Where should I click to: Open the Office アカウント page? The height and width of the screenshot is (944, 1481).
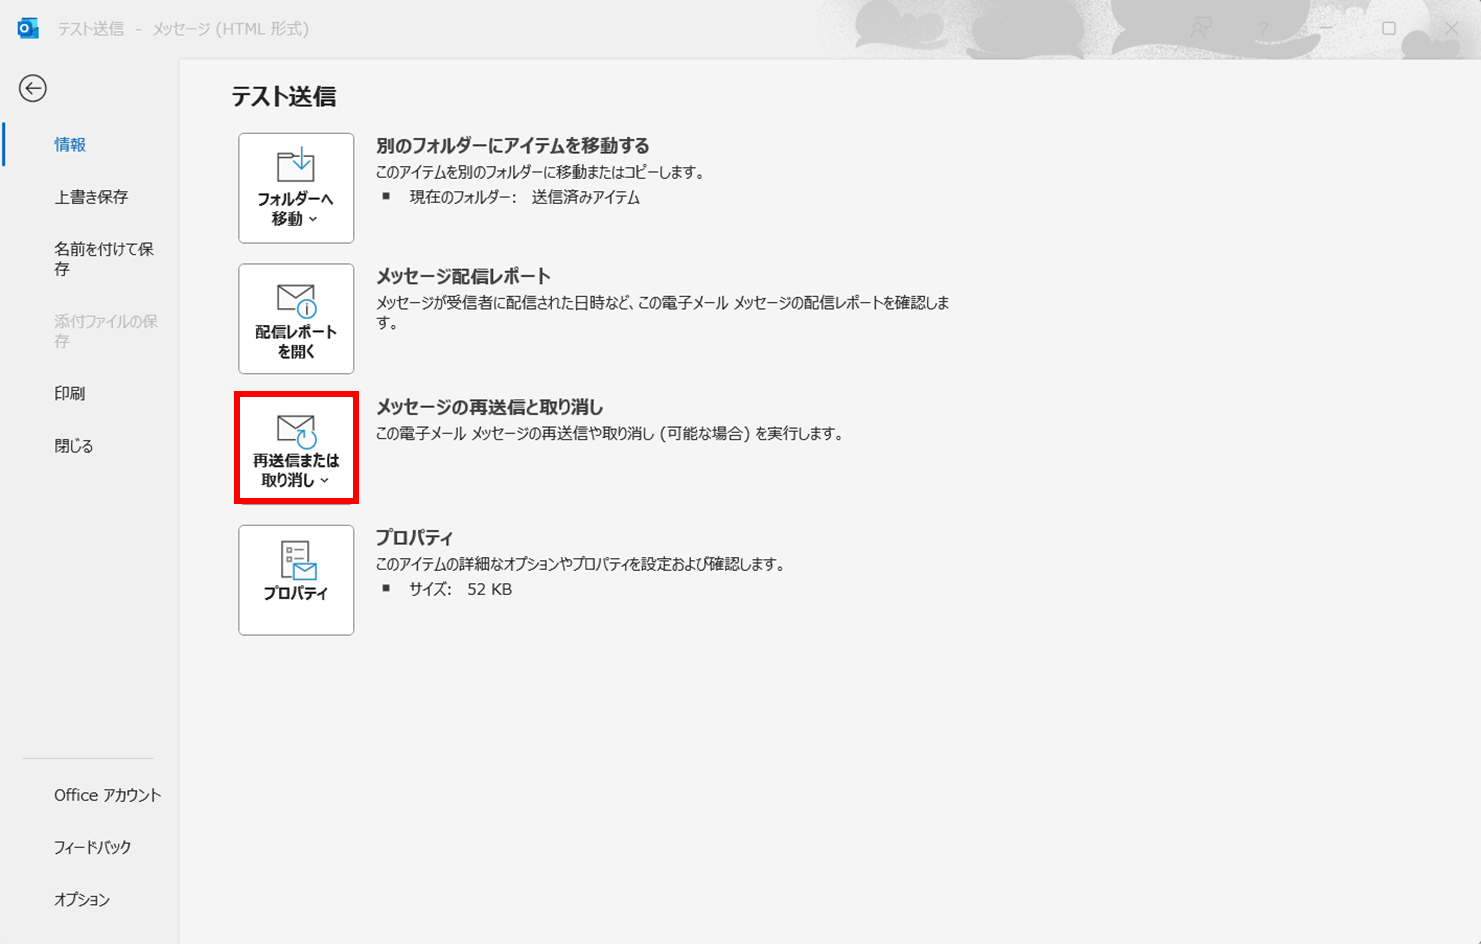point(107,795)
